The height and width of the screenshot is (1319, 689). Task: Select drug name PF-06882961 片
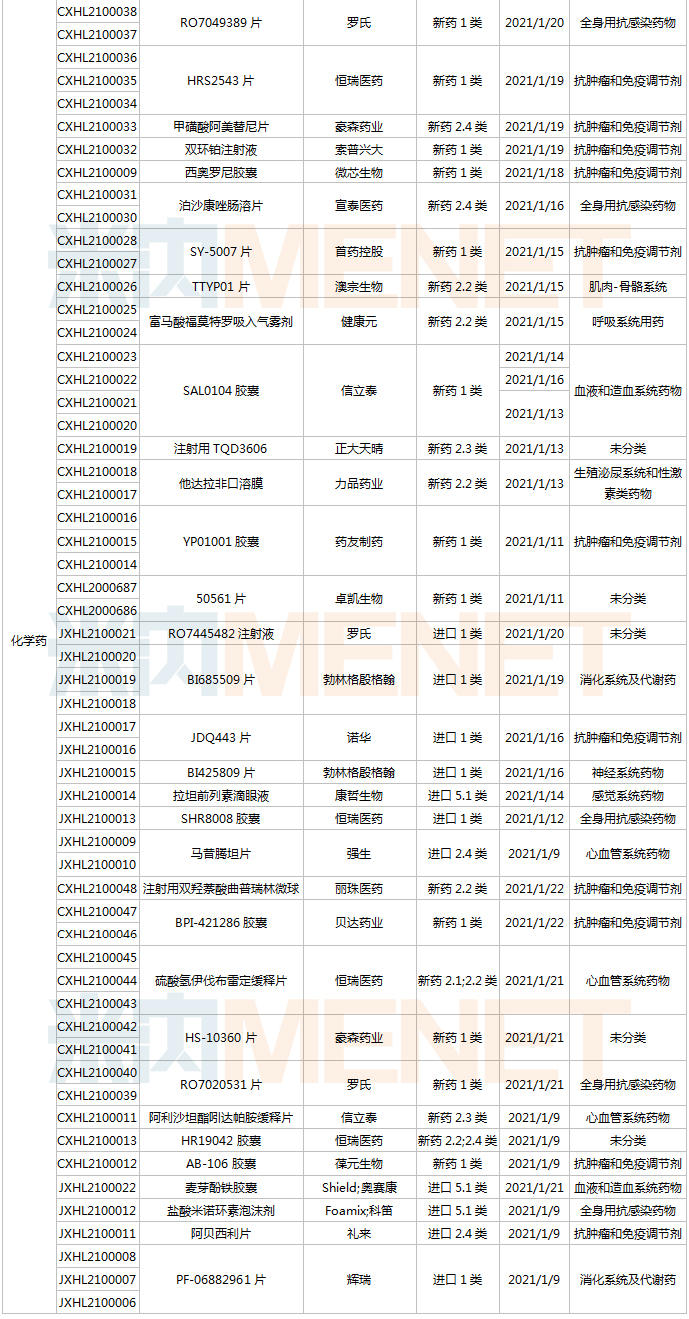[x=220, y=1280]
